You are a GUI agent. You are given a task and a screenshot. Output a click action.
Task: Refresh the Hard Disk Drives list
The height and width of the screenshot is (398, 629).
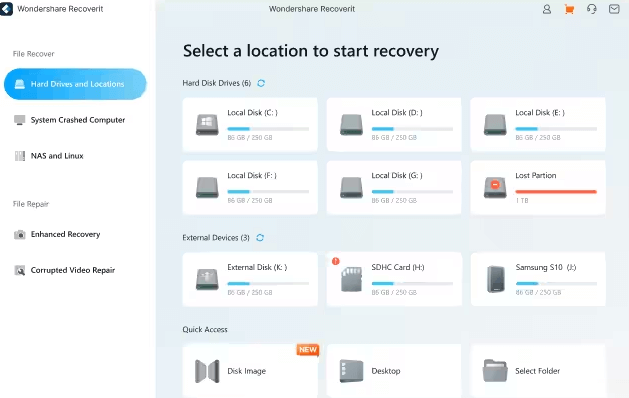click(261, 83)
